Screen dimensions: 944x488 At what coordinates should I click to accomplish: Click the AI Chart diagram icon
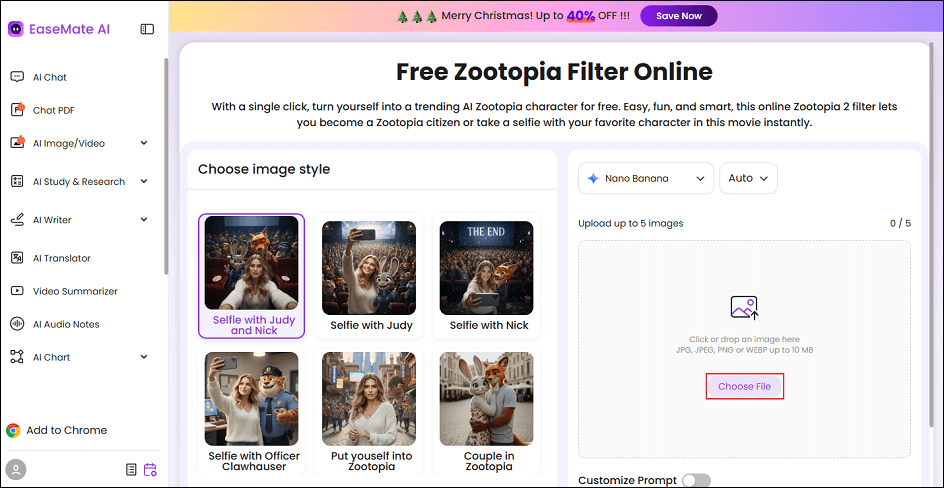(x=17, y=357)
